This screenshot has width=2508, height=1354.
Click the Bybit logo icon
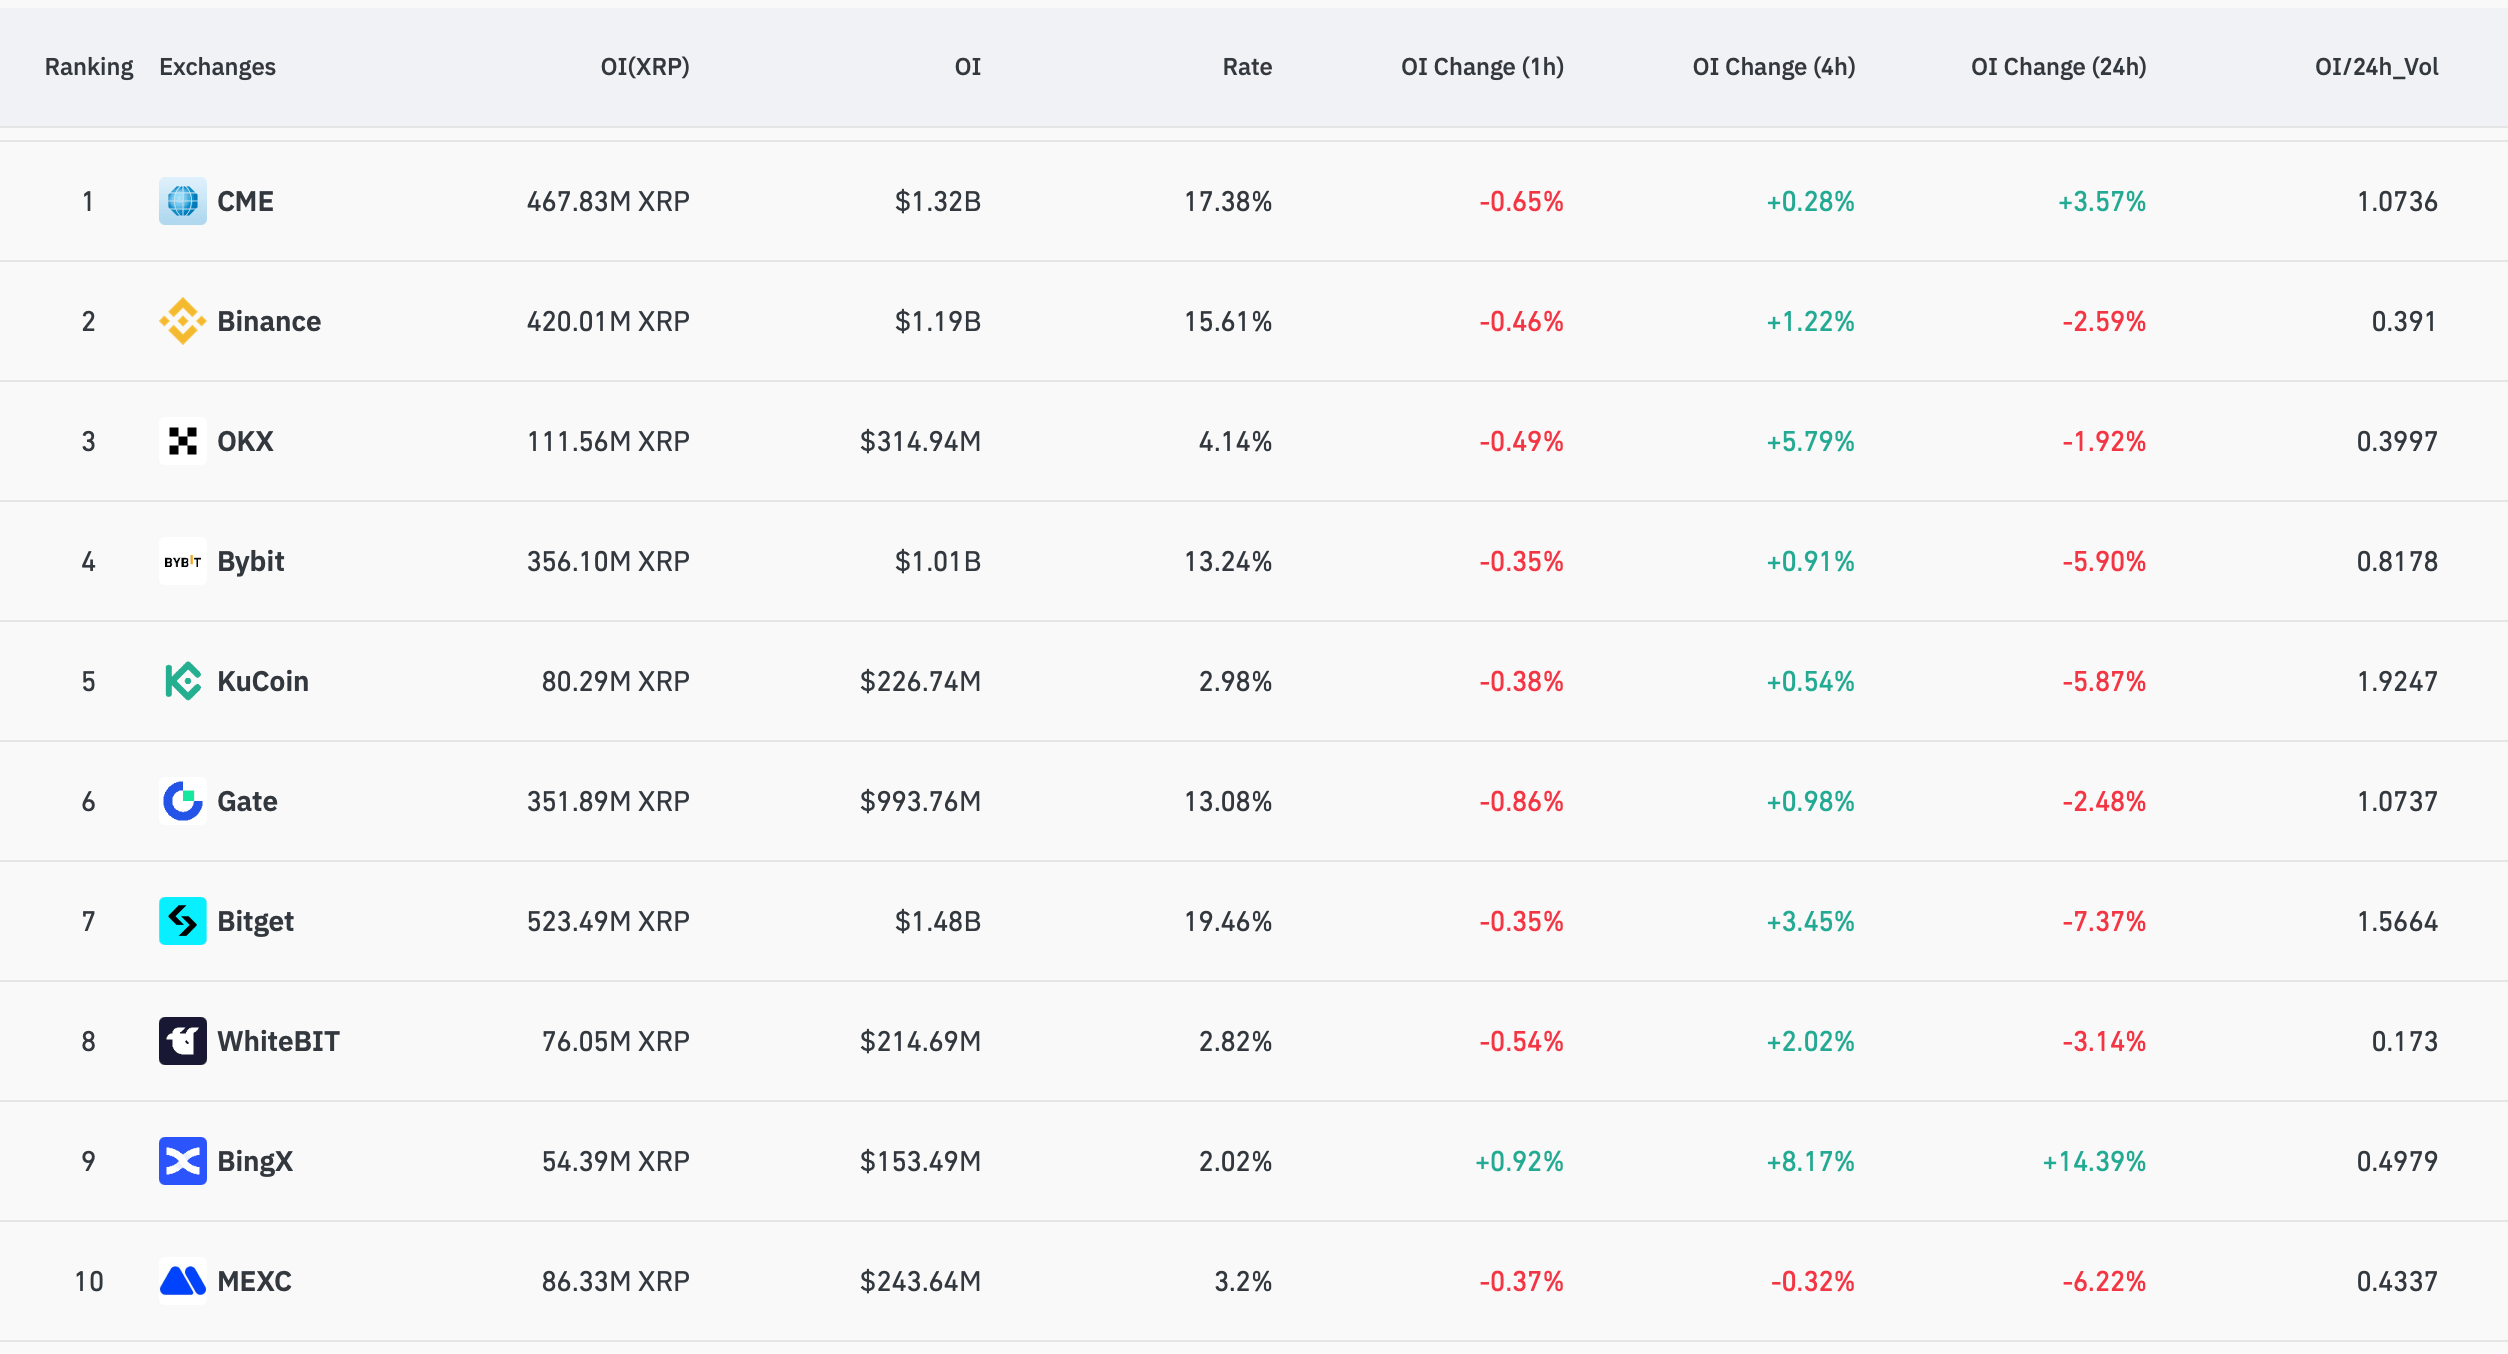click(182, 561)
